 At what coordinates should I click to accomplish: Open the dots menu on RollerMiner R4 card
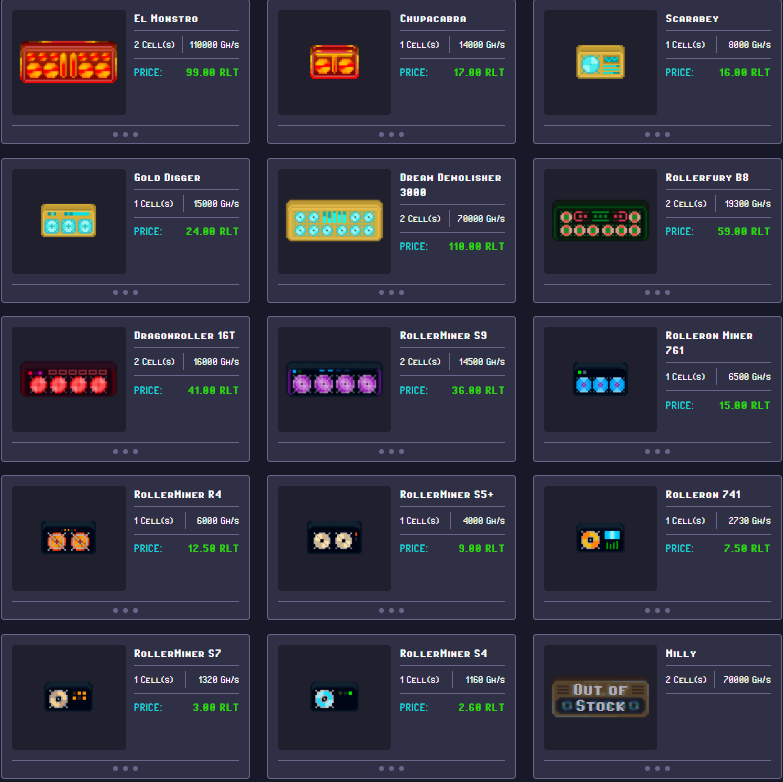(x=125, y=610)
